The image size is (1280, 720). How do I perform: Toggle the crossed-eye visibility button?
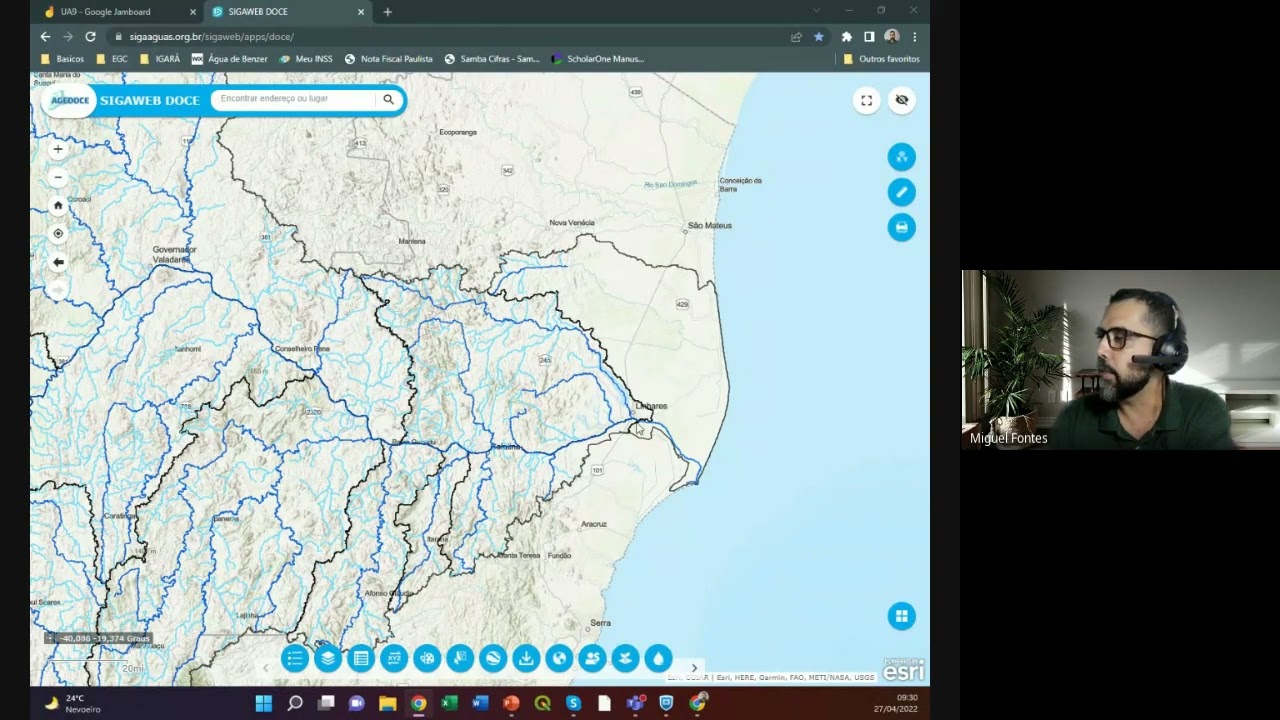[x=902, y=100]
